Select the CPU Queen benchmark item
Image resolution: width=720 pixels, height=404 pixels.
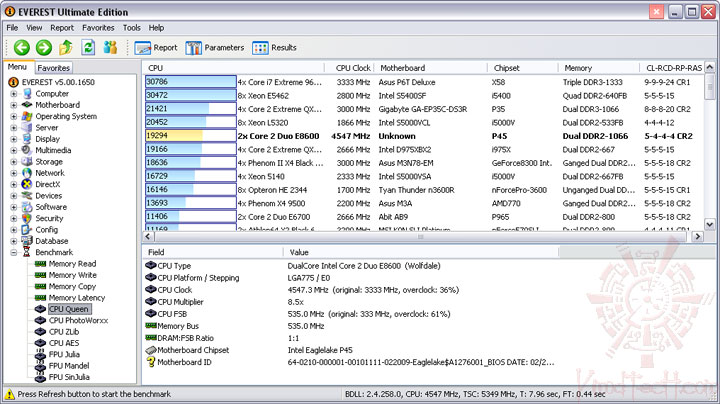[x=68, y=309]
